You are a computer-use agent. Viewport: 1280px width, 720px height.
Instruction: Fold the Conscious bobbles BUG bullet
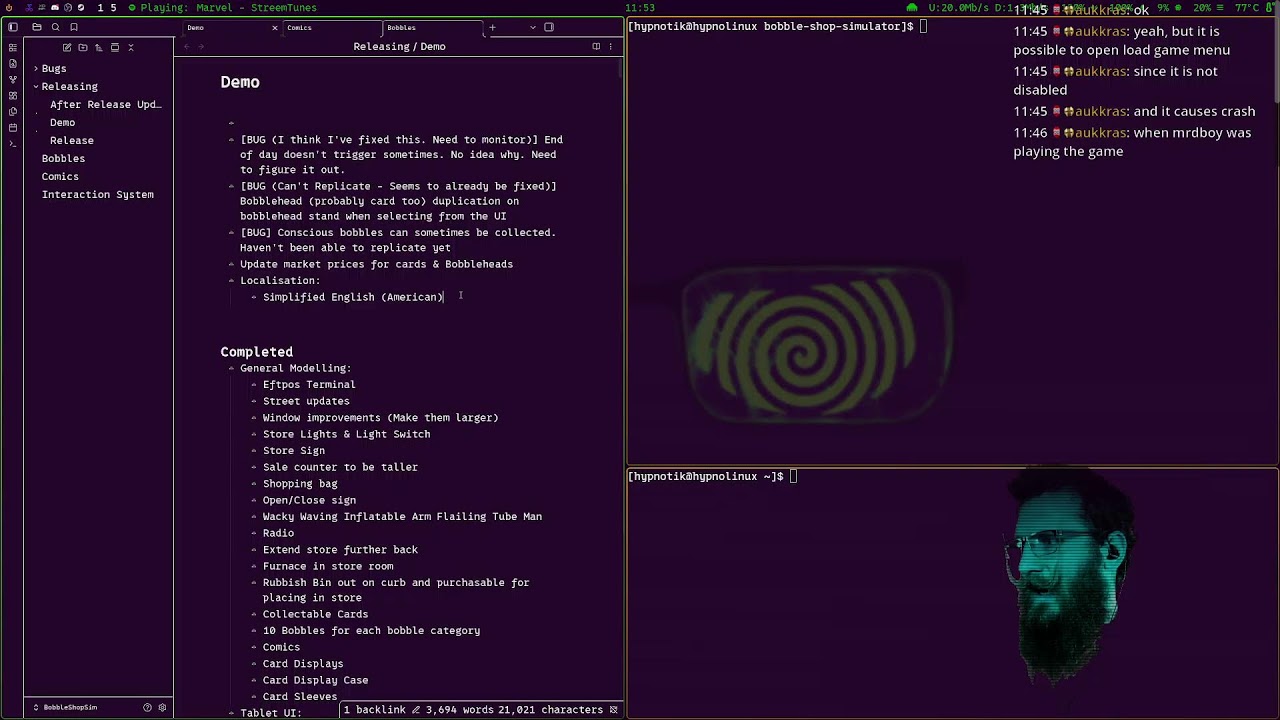[231, 232]
